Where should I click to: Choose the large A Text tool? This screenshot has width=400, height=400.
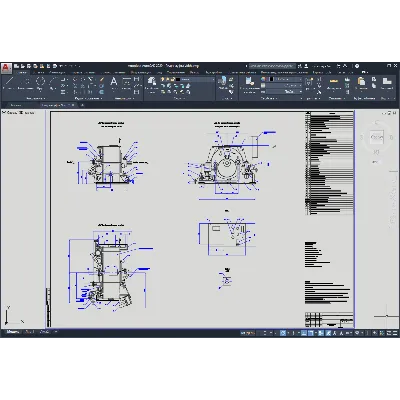point(114,82)
